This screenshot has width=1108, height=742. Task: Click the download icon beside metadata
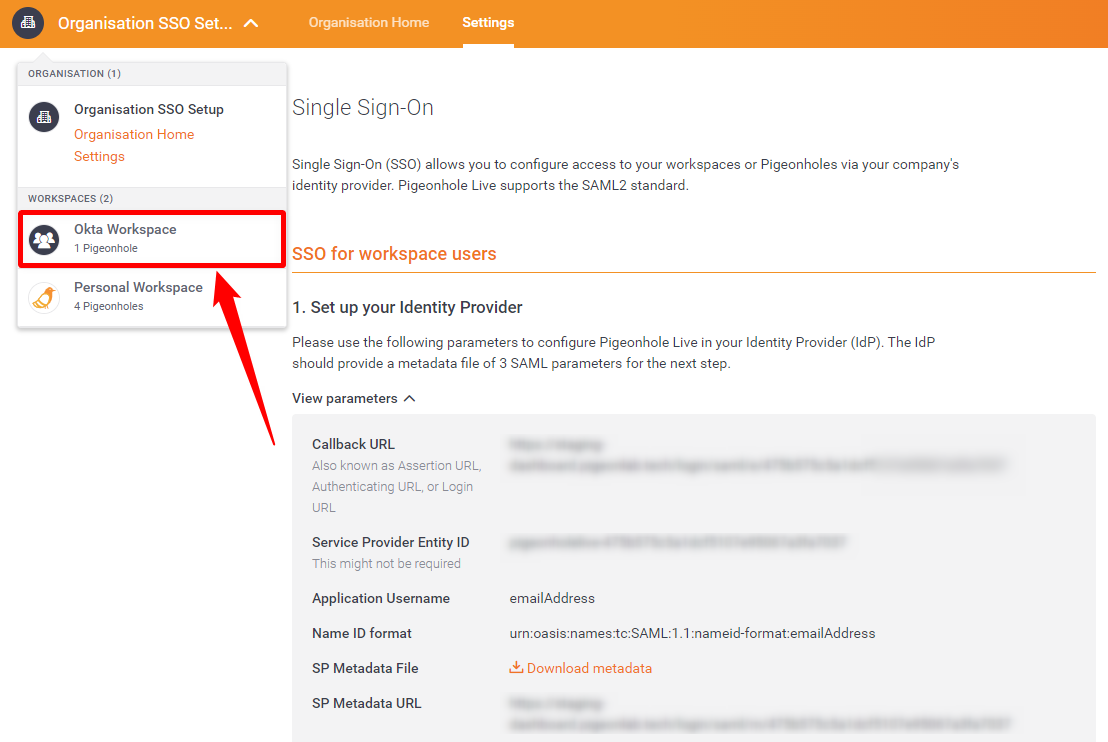pos(516,668)
